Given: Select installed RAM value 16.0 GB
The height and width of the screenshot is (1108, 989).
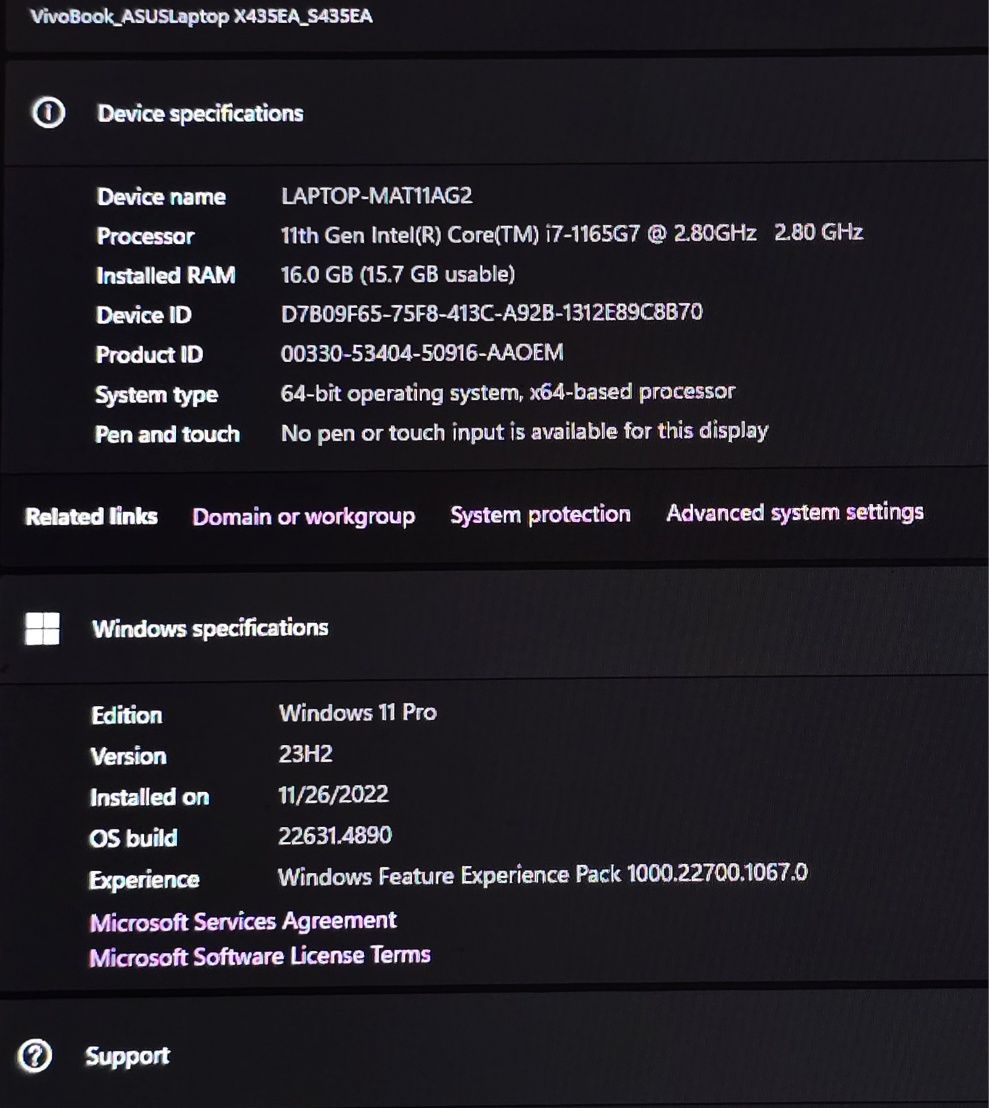Looking at the screenshot, I should click(x=398, y=274).
